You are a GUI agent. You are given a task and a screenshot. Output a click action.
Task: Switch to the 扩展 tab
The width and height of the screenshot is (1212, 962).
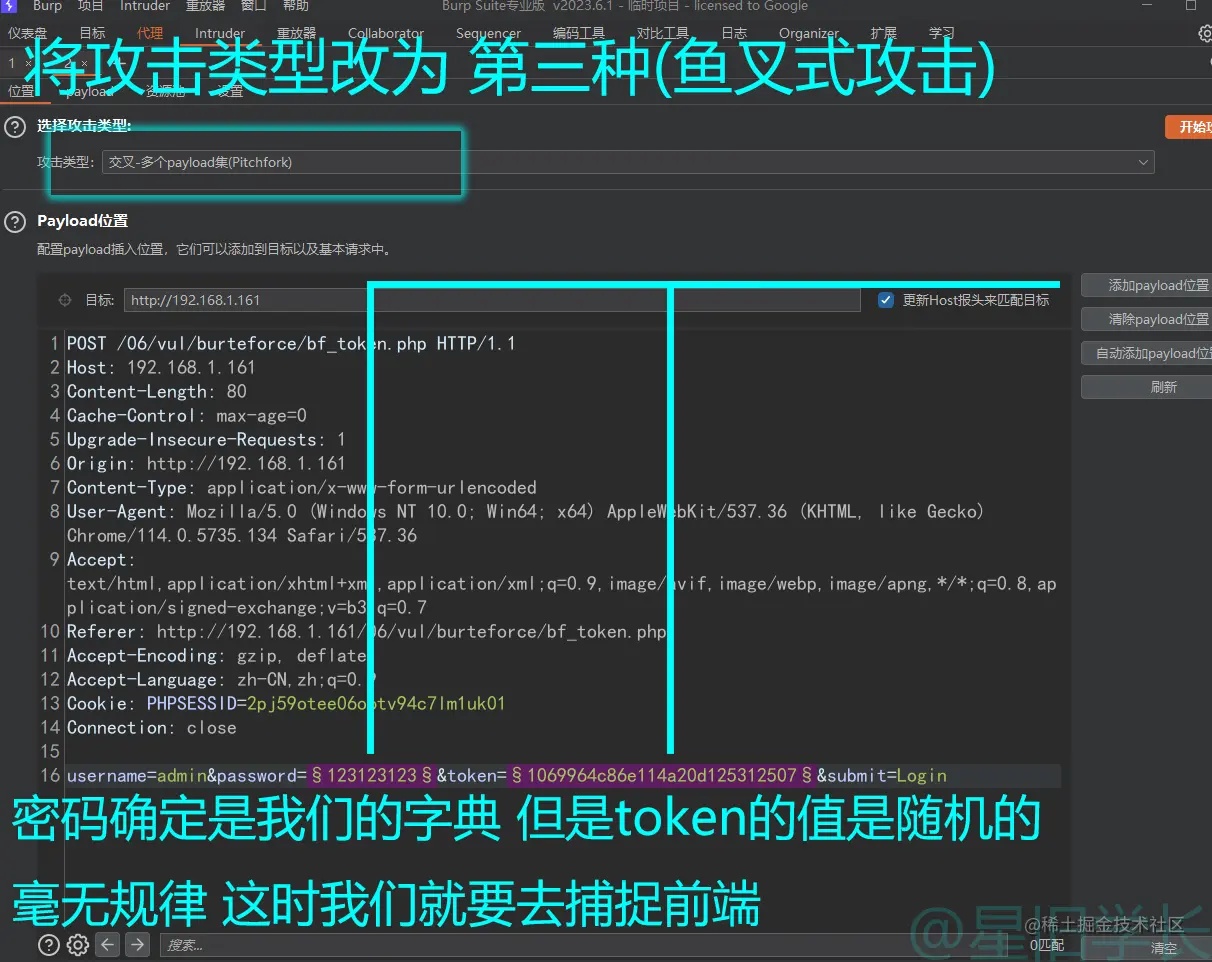click(x=884, y=34)
